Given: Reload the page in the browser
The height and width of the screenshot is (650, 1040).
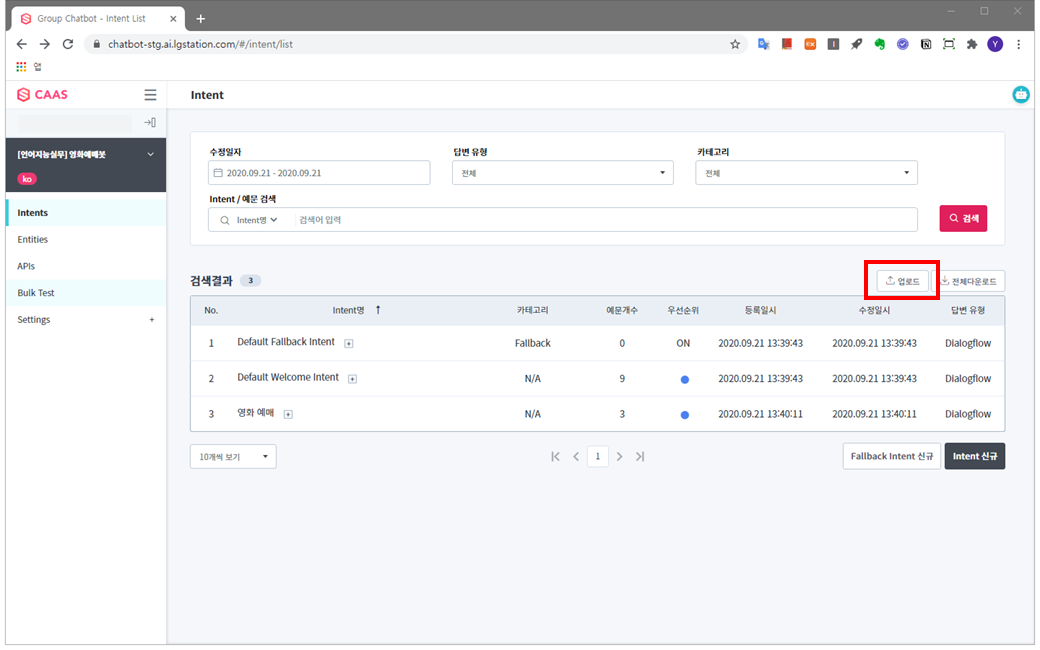Looking at the screenshot, I should point(68,44).
